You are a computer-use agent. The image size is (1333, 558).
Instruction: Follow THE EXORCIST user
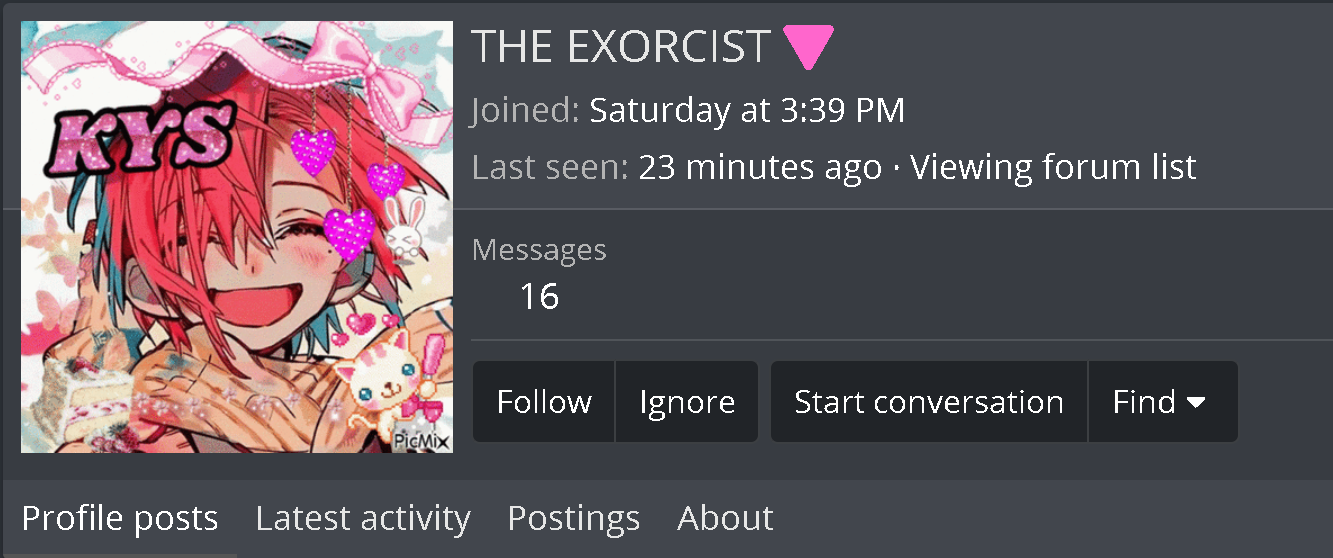[544, 402]
